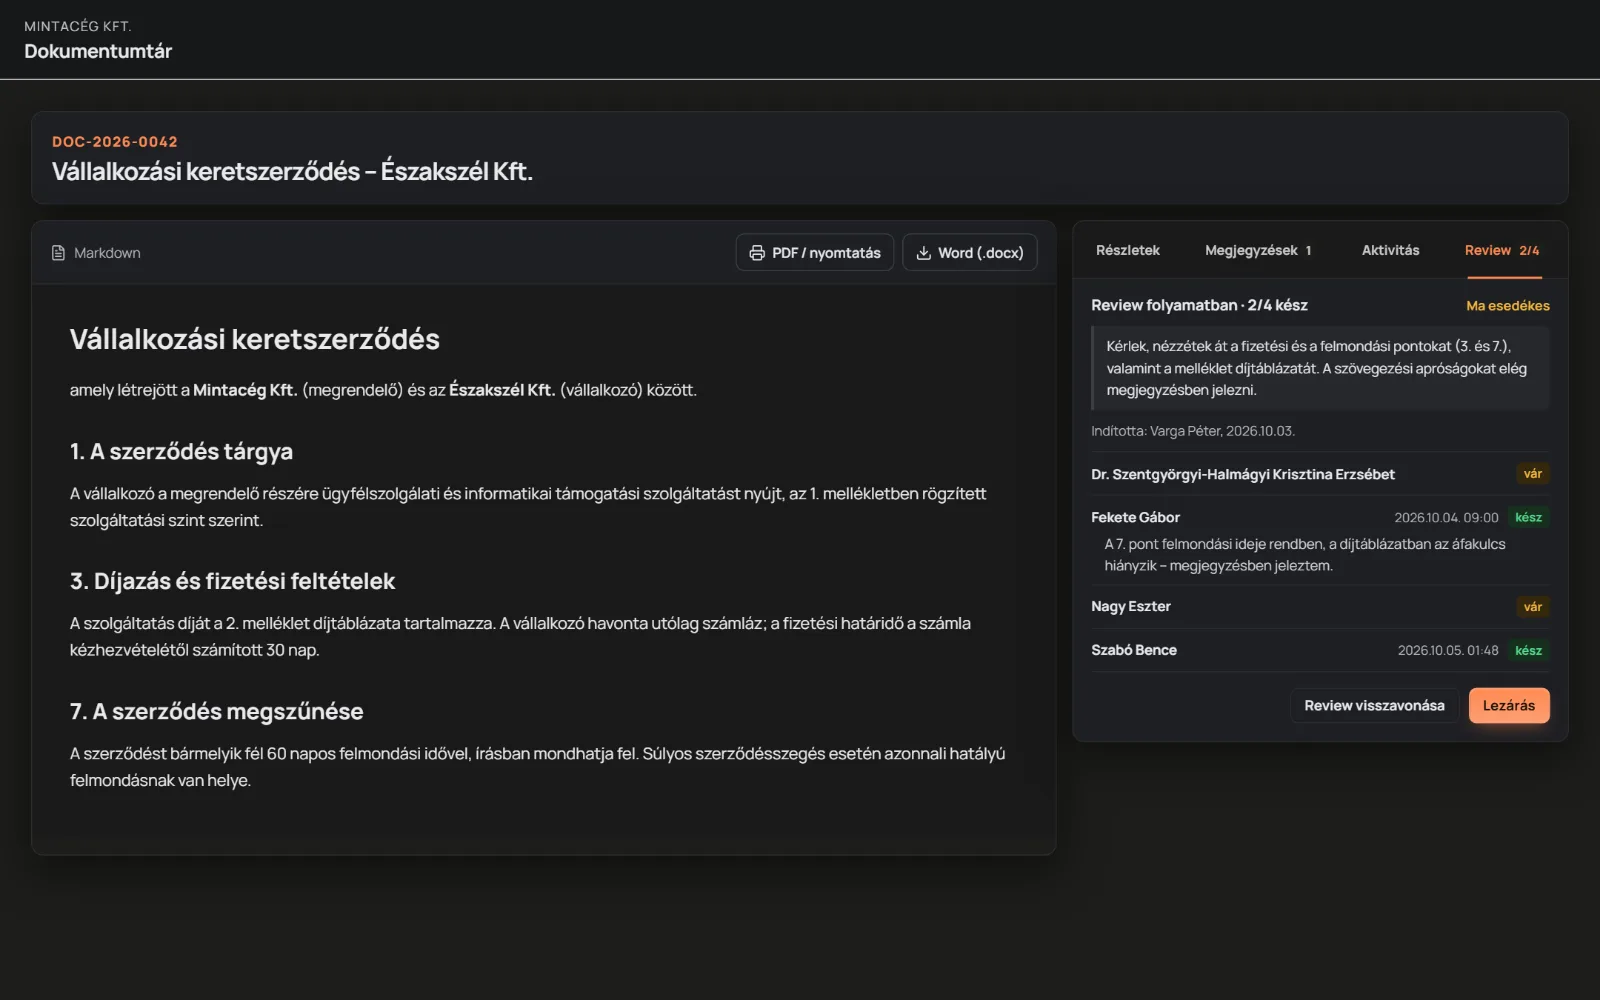
Task: Click the kész badge for Szabó Bence
Action: (x=1529, y=650)
